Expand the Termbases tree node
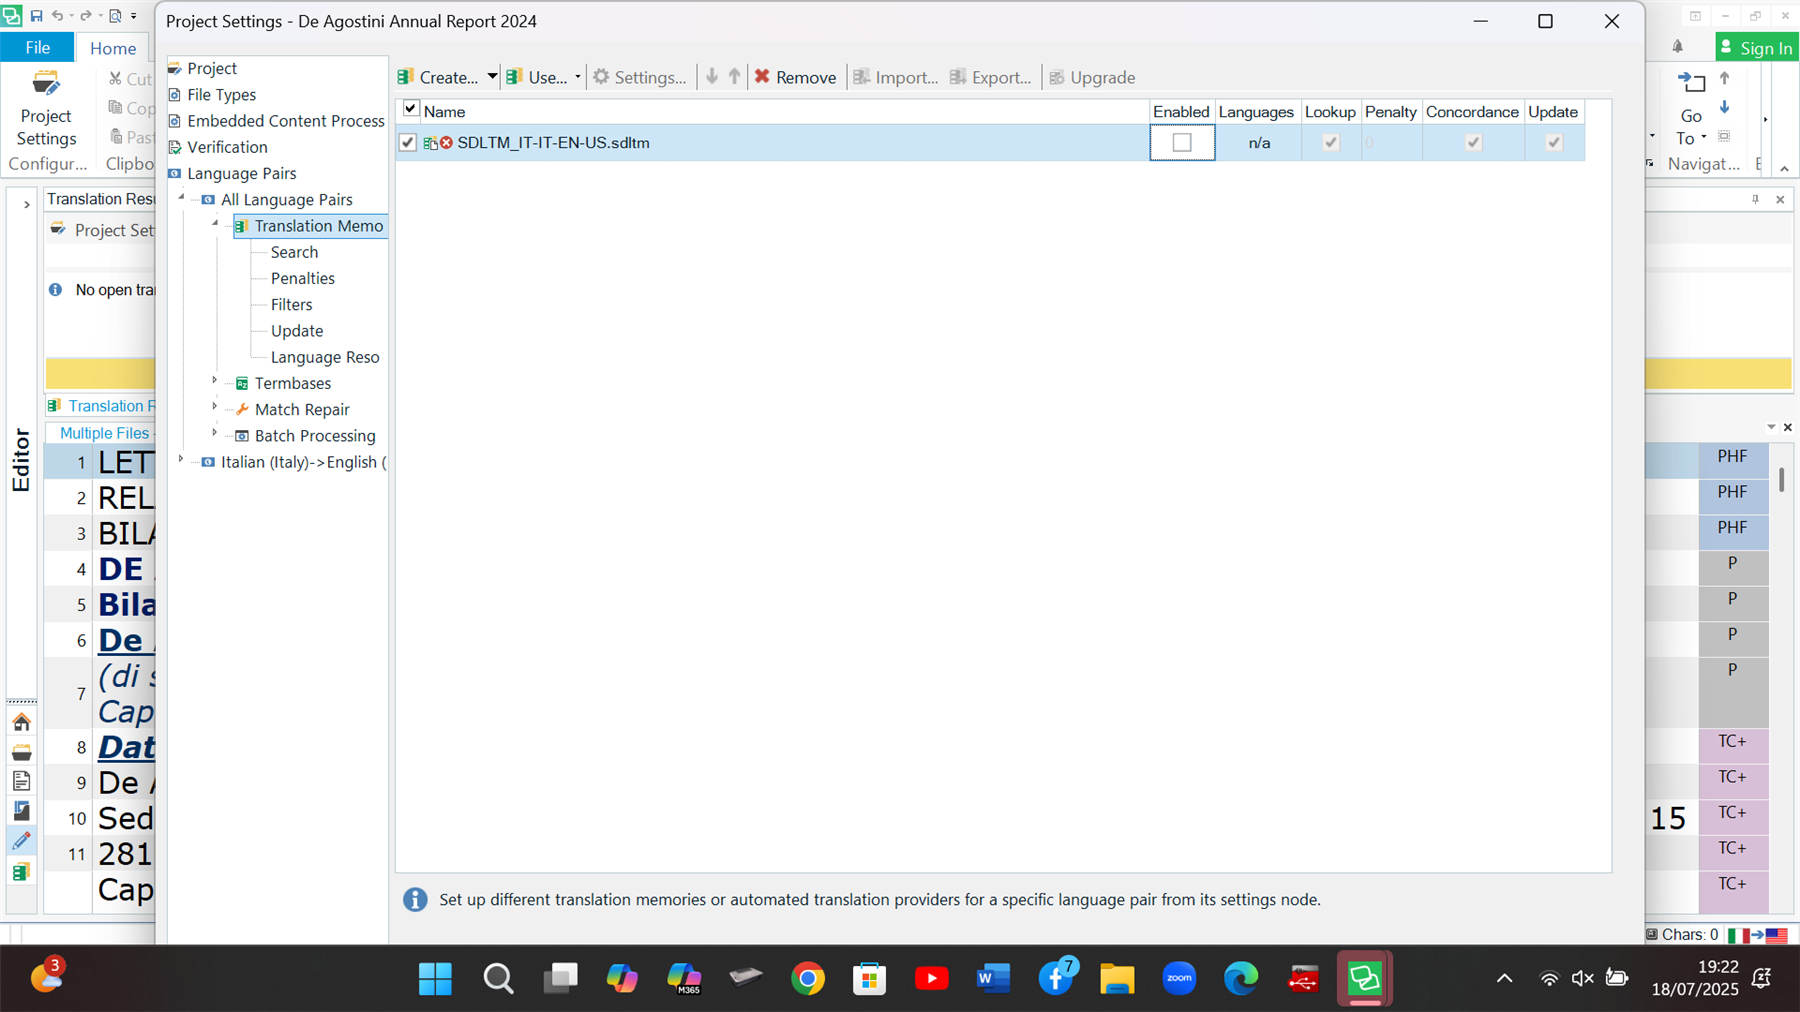Viewport: 1800px width, 1012px height. click(x=215, y=381)
